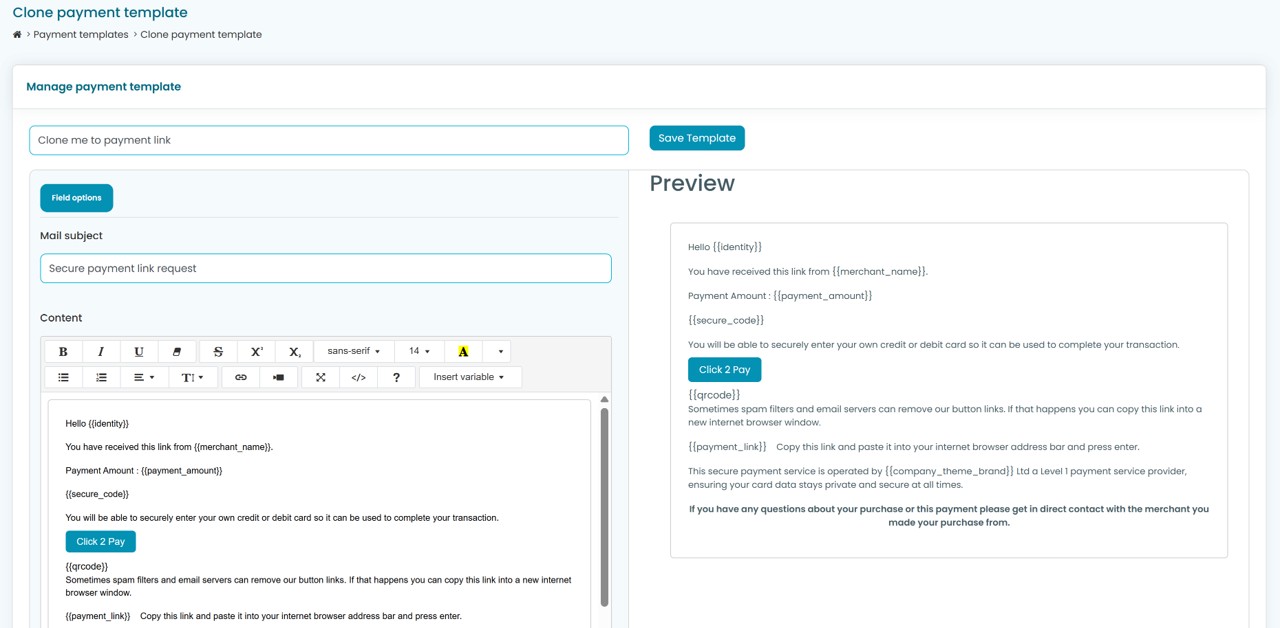The height and width of the screenshot is (628, 1280).
Task: Open the Field options button
Action: click(77, 198)
